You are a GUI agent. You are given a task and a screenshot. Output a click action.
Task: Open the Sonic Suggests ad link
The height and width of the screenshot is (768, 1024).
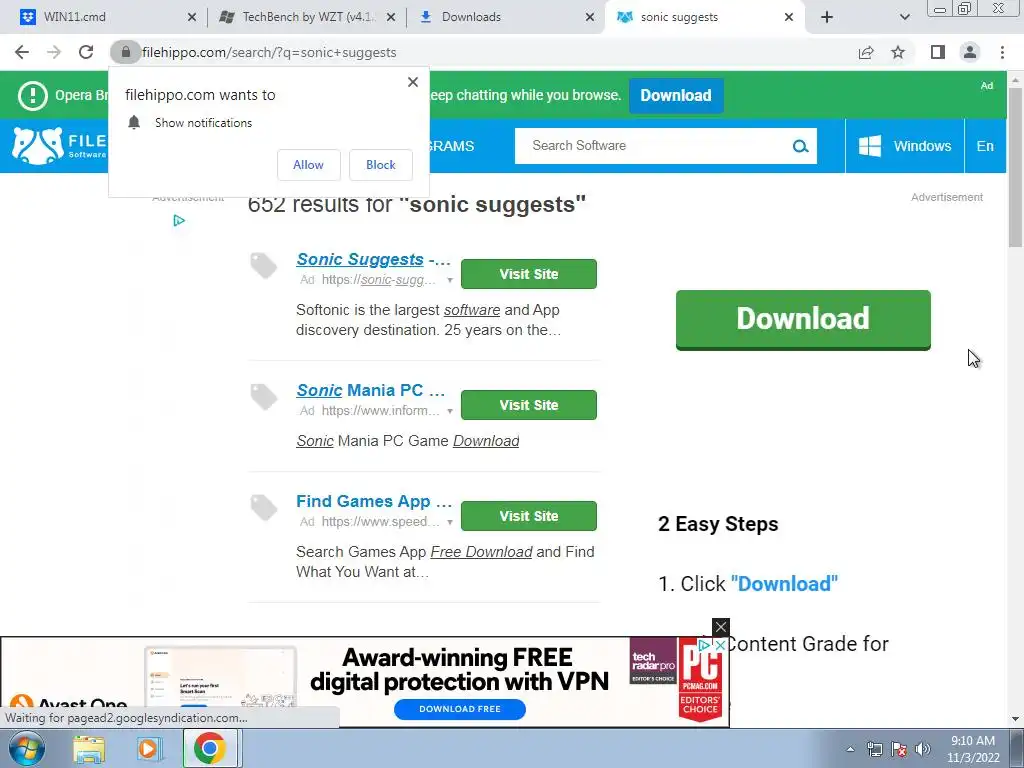pyautogui.click(x=374, y=259)
